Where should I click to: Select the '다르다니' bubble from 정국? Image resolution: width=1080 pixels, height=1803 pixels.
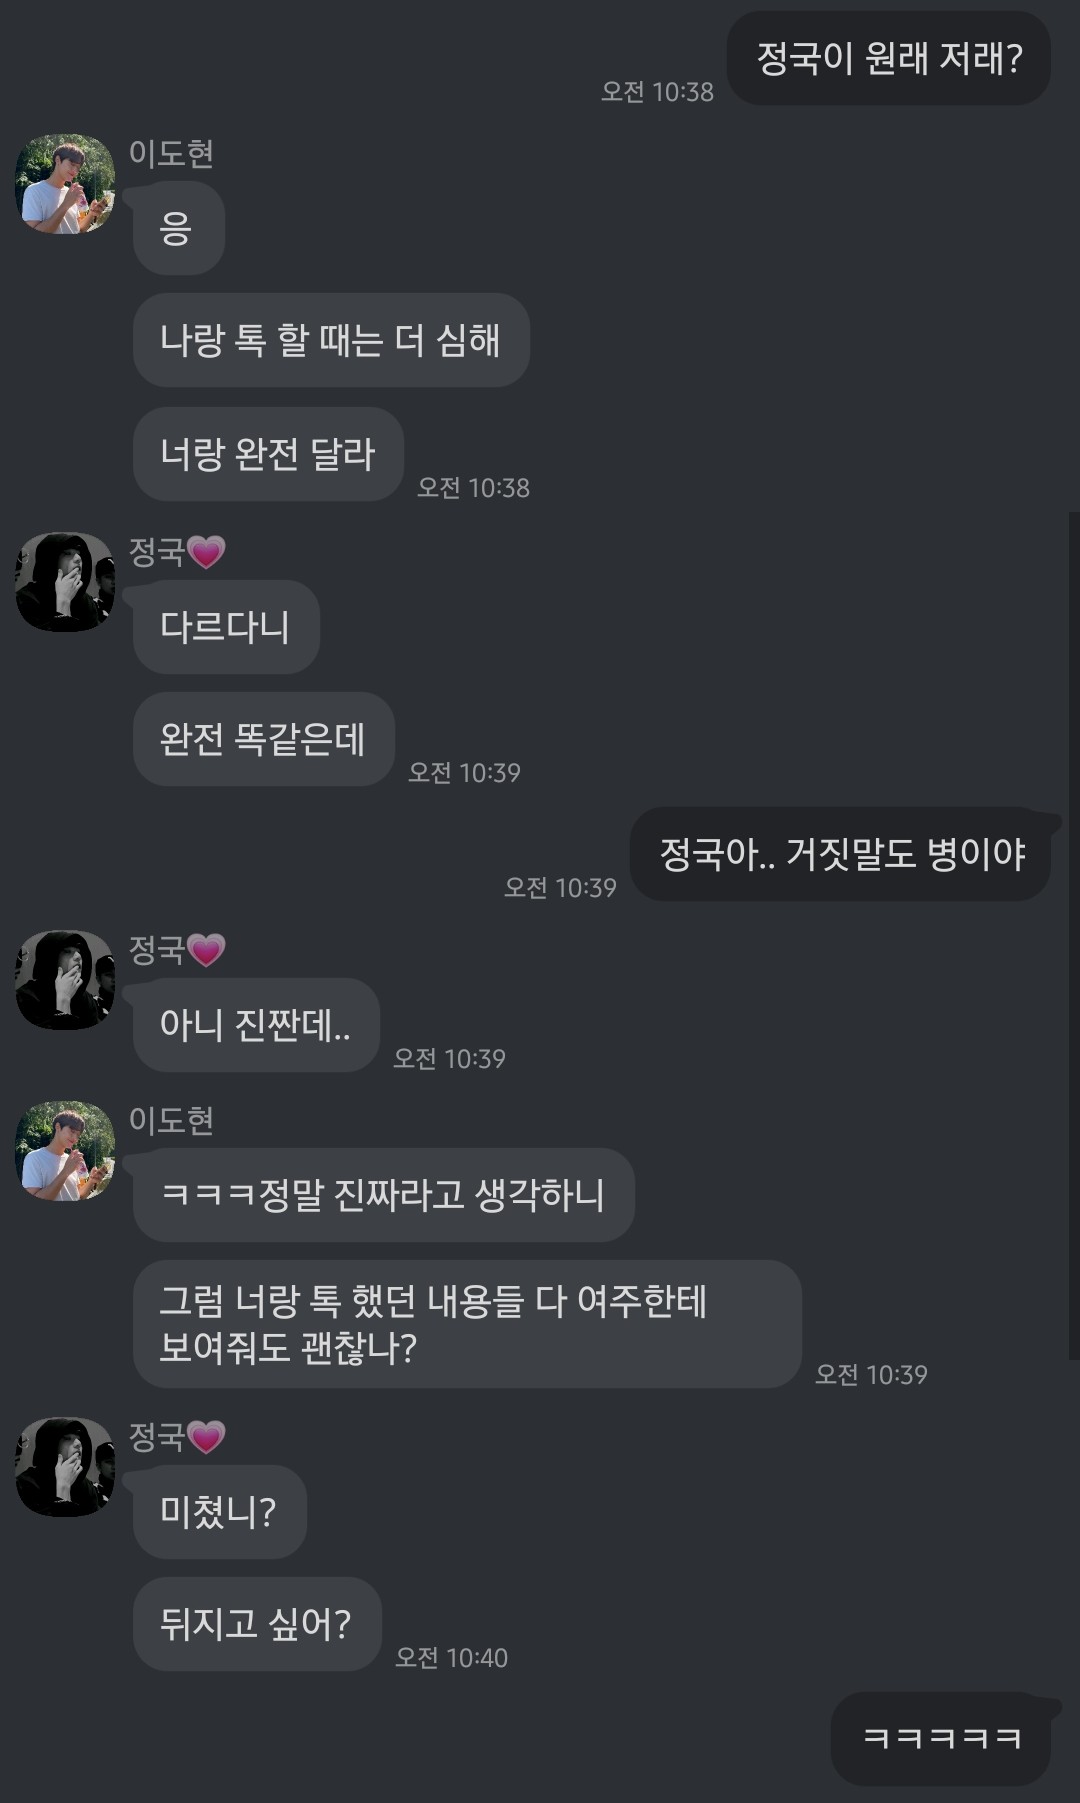226,627
